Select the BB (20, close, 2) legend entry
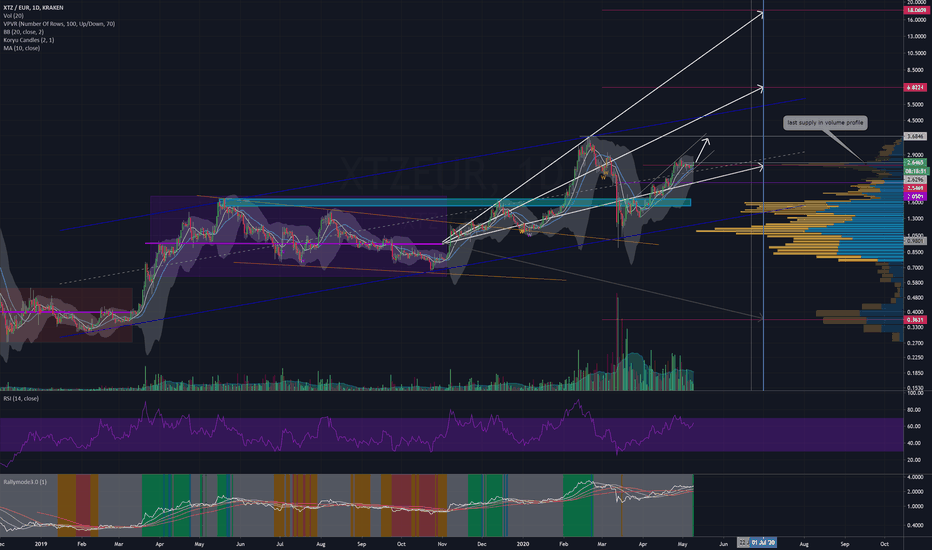Image resolution: width=932 pixels, height=550 pixels. tap(23, 32)
